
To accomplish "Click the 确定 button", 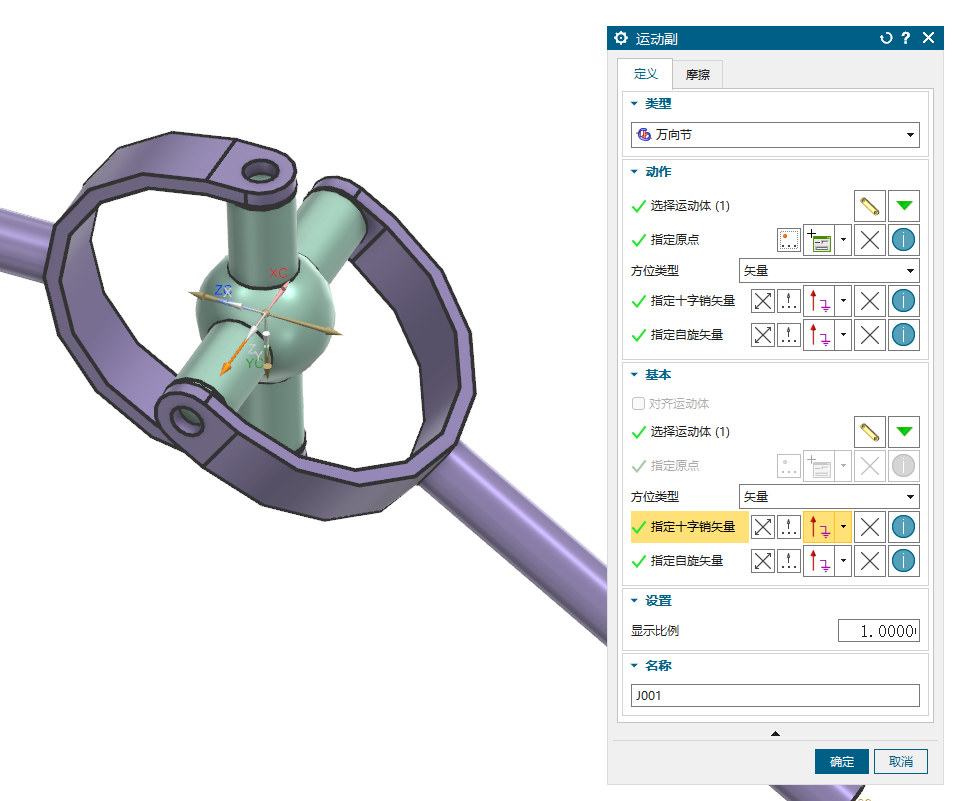I will pyautogui.click(x=841, y=761).
